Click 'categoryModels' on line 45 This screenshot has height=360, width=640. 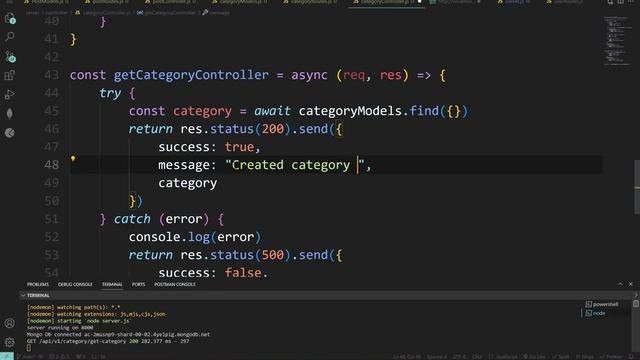pos(350,111)
